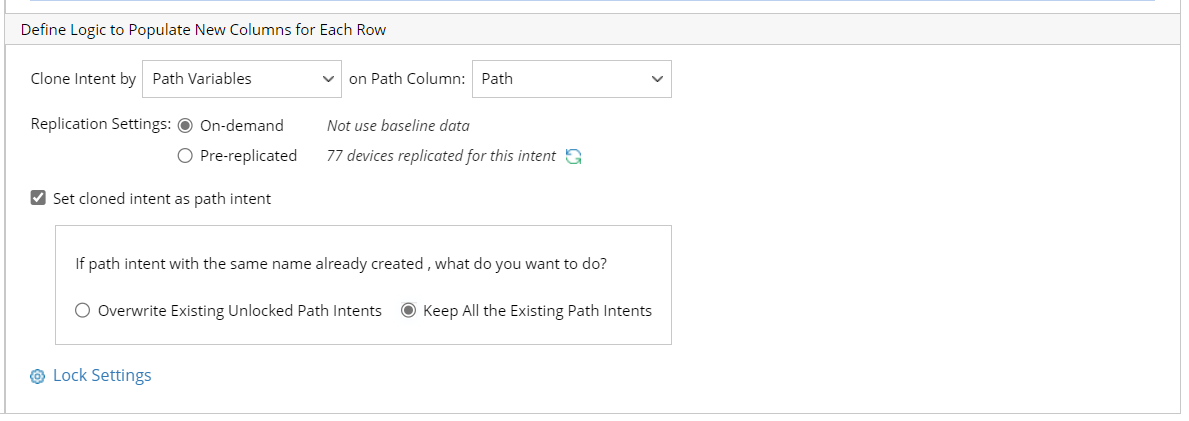The image size is (1189, 421).
Task: Click the chevron arrow on Path box
Action: pyautogui.click(x=657, y=79)
